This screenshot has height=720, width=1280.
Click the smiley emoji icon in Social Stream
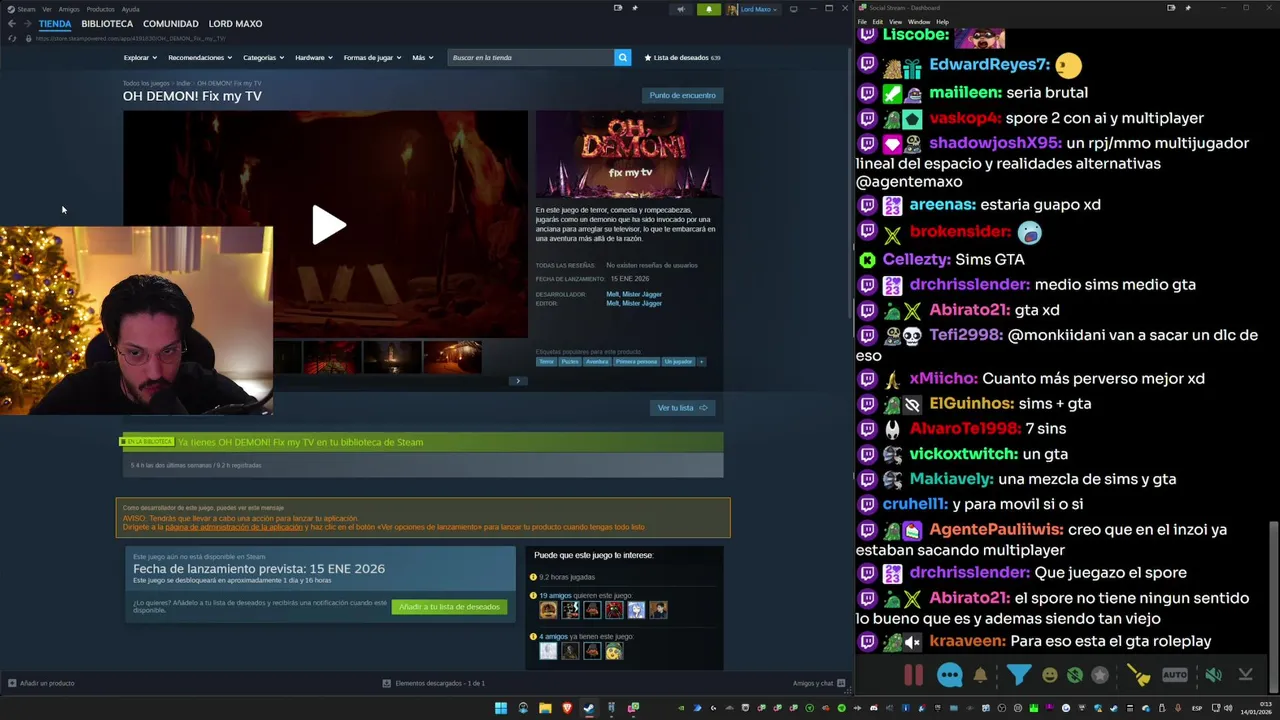(1049, 675)
